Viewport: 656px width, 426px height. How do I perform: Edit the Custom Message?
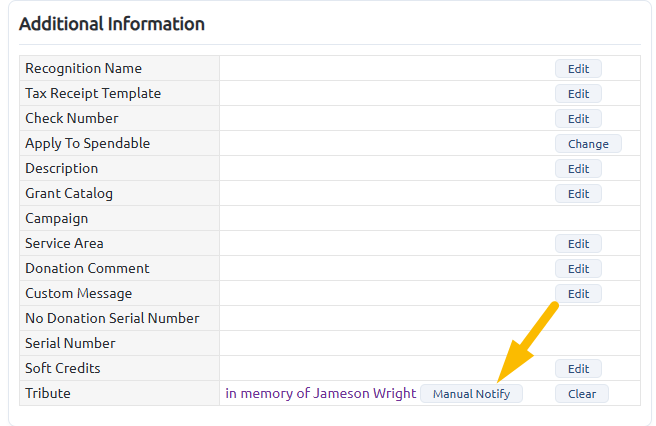click(578, 294)
